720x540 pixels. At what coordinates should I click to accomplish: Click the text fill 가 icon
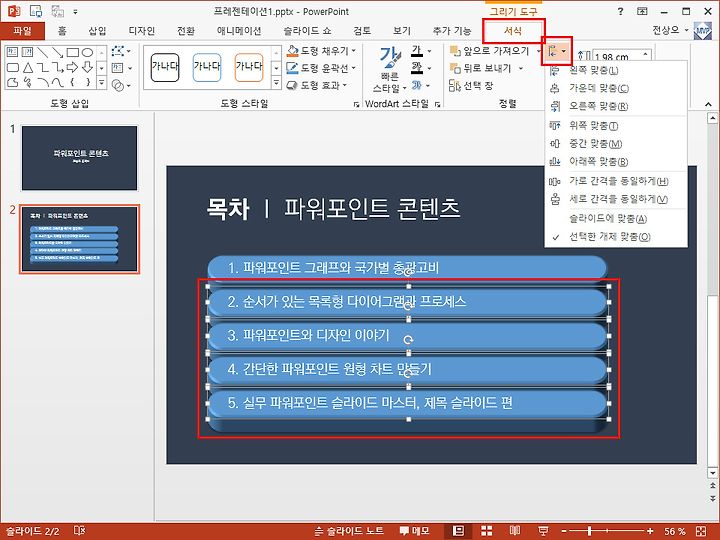coord(417,51)
